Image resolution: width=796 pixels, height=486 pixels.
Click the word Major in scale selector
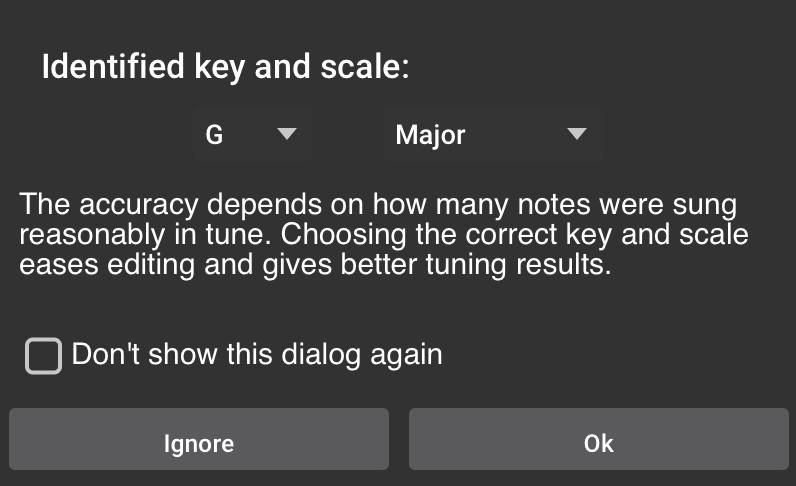coord(430,135)
